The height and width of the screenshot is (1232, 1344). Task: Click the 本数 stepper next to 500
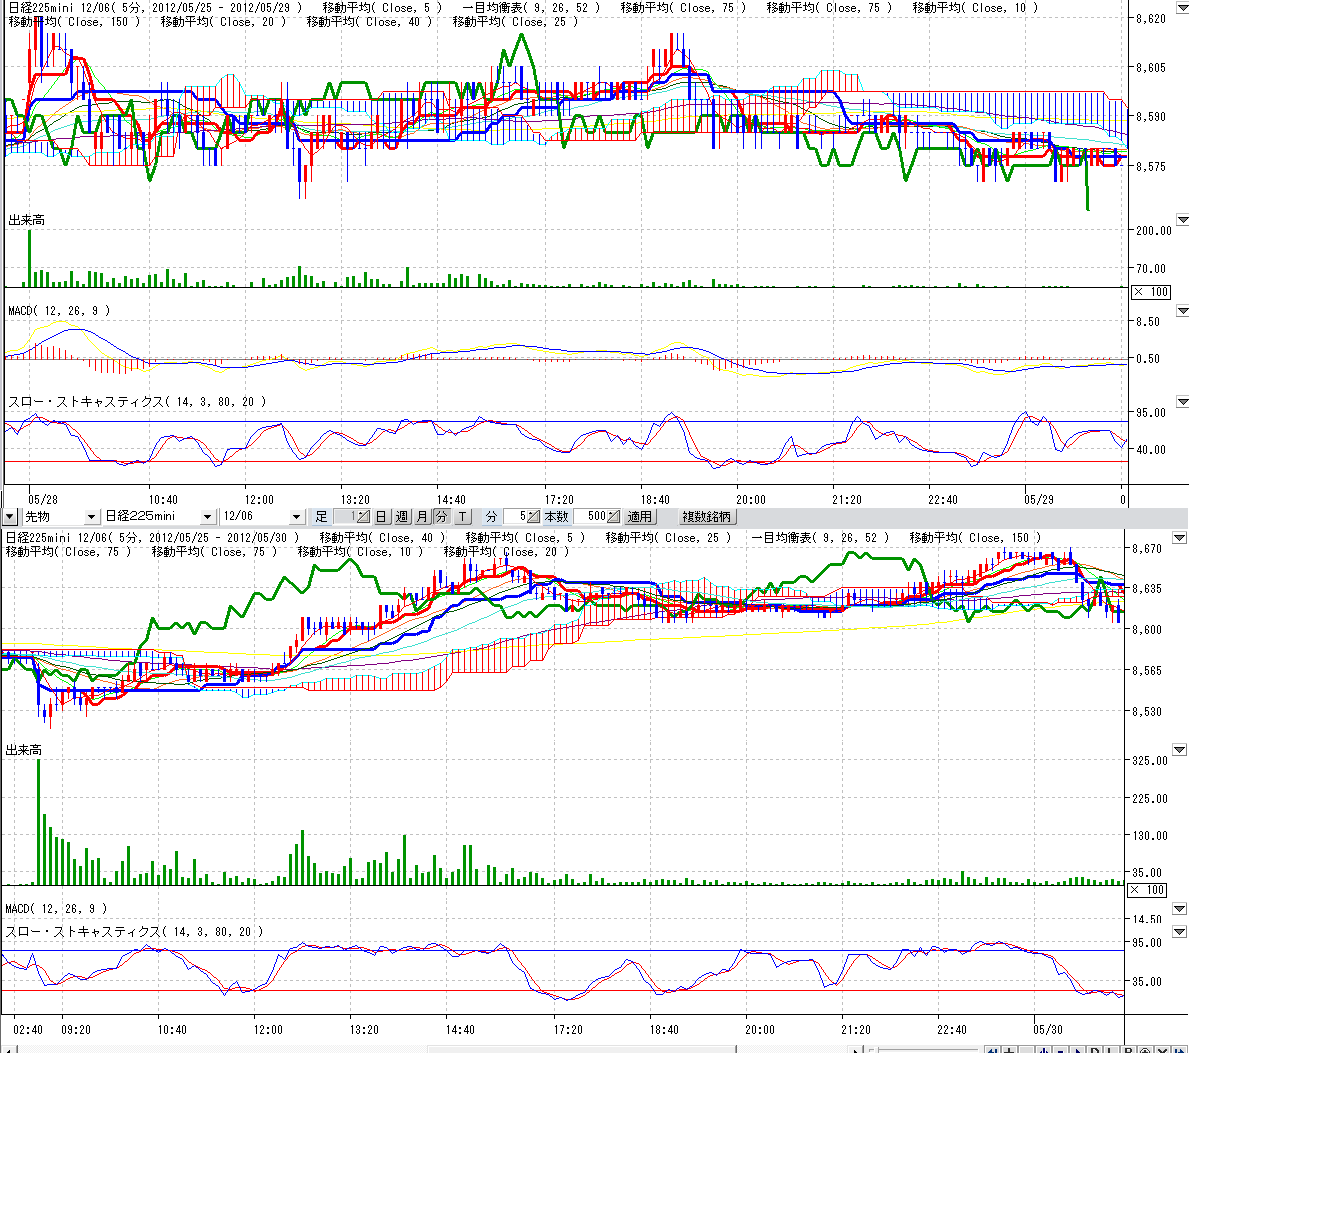tap(613, 517)
